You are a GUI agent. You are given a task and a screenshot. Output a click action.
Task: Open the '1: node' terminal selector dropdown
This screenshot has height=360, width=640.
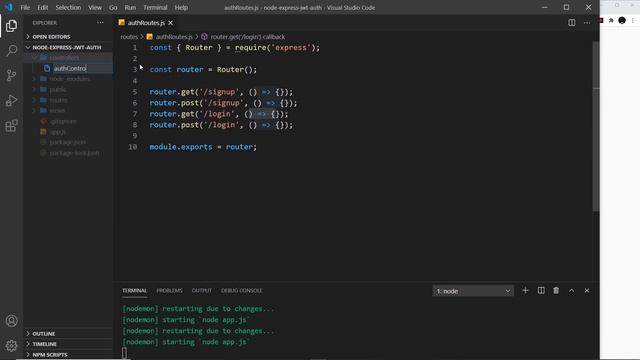[473, 291]
